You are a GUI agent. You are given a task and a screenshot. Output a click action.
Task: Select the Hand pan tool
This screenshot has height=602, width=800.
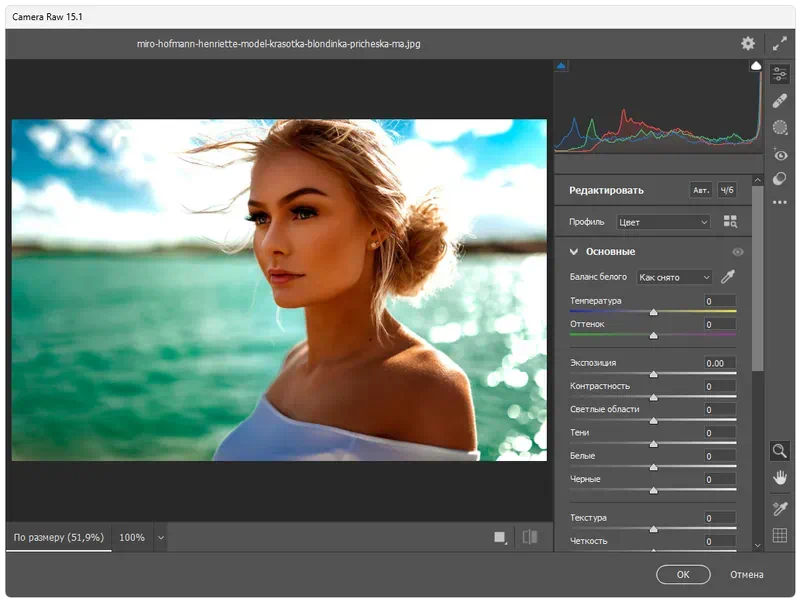point(779,478)
